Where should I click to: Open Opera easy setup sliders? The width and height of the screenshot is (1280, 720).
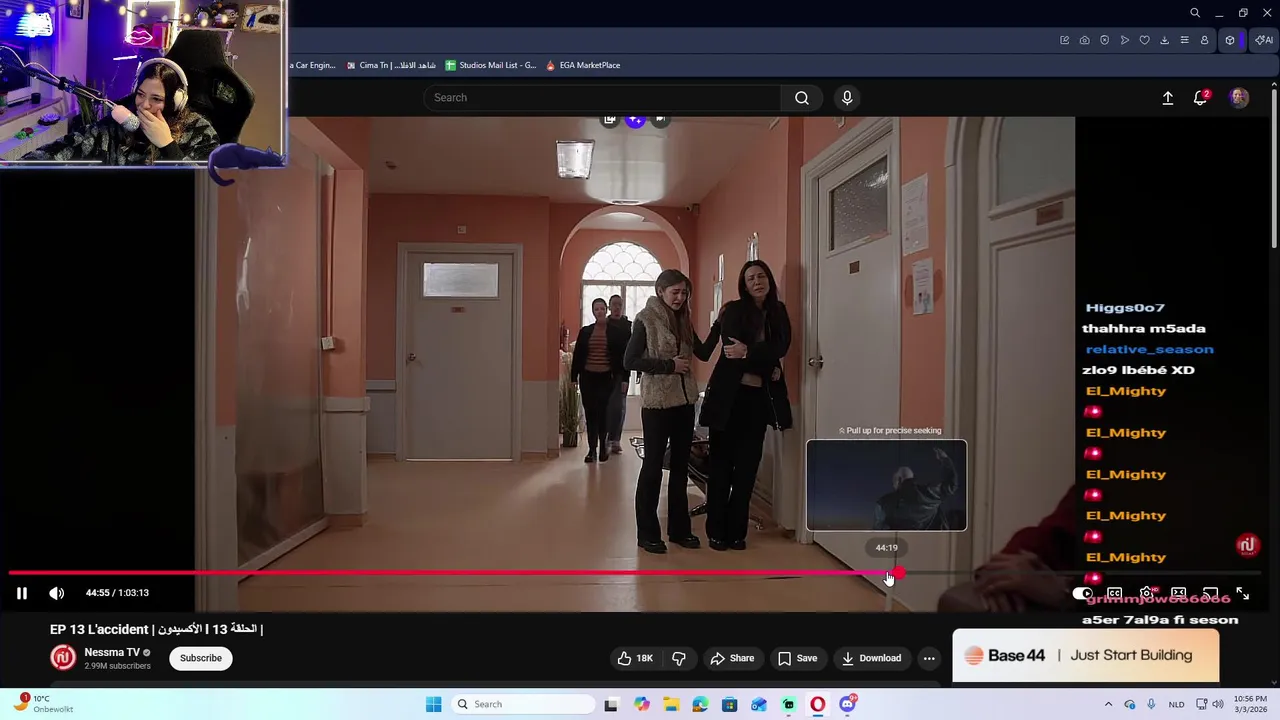[1184, 40]
